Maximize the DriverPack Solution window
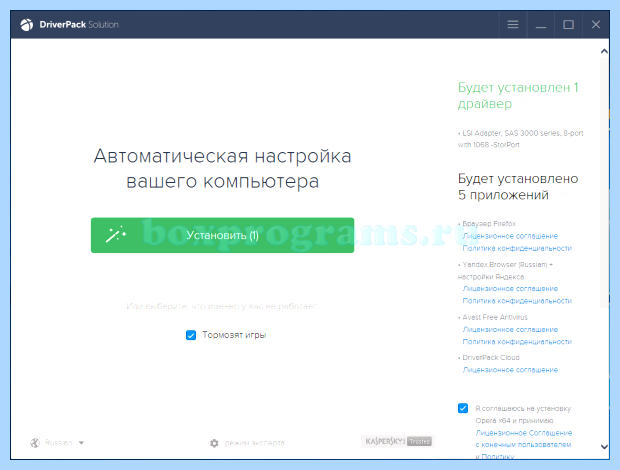 pos(569,25)
